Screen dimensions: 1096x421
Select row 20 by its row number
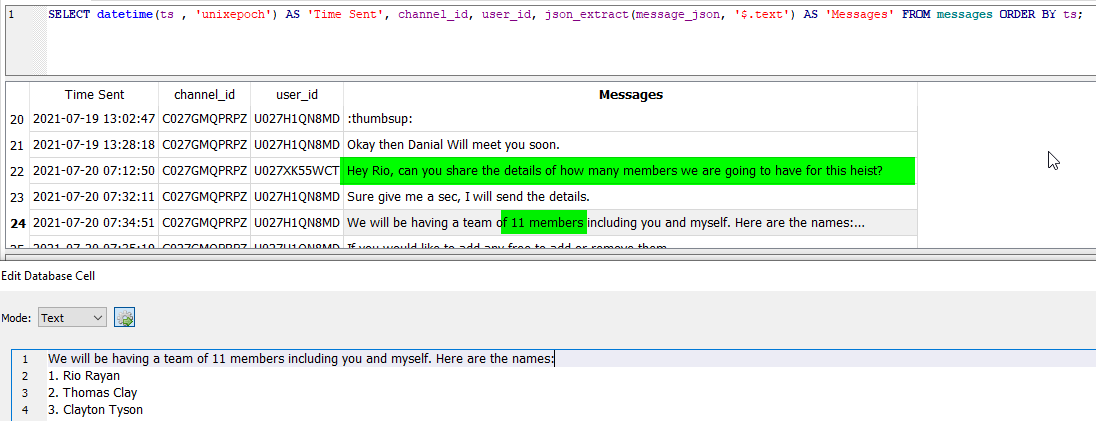pos(17,119)
